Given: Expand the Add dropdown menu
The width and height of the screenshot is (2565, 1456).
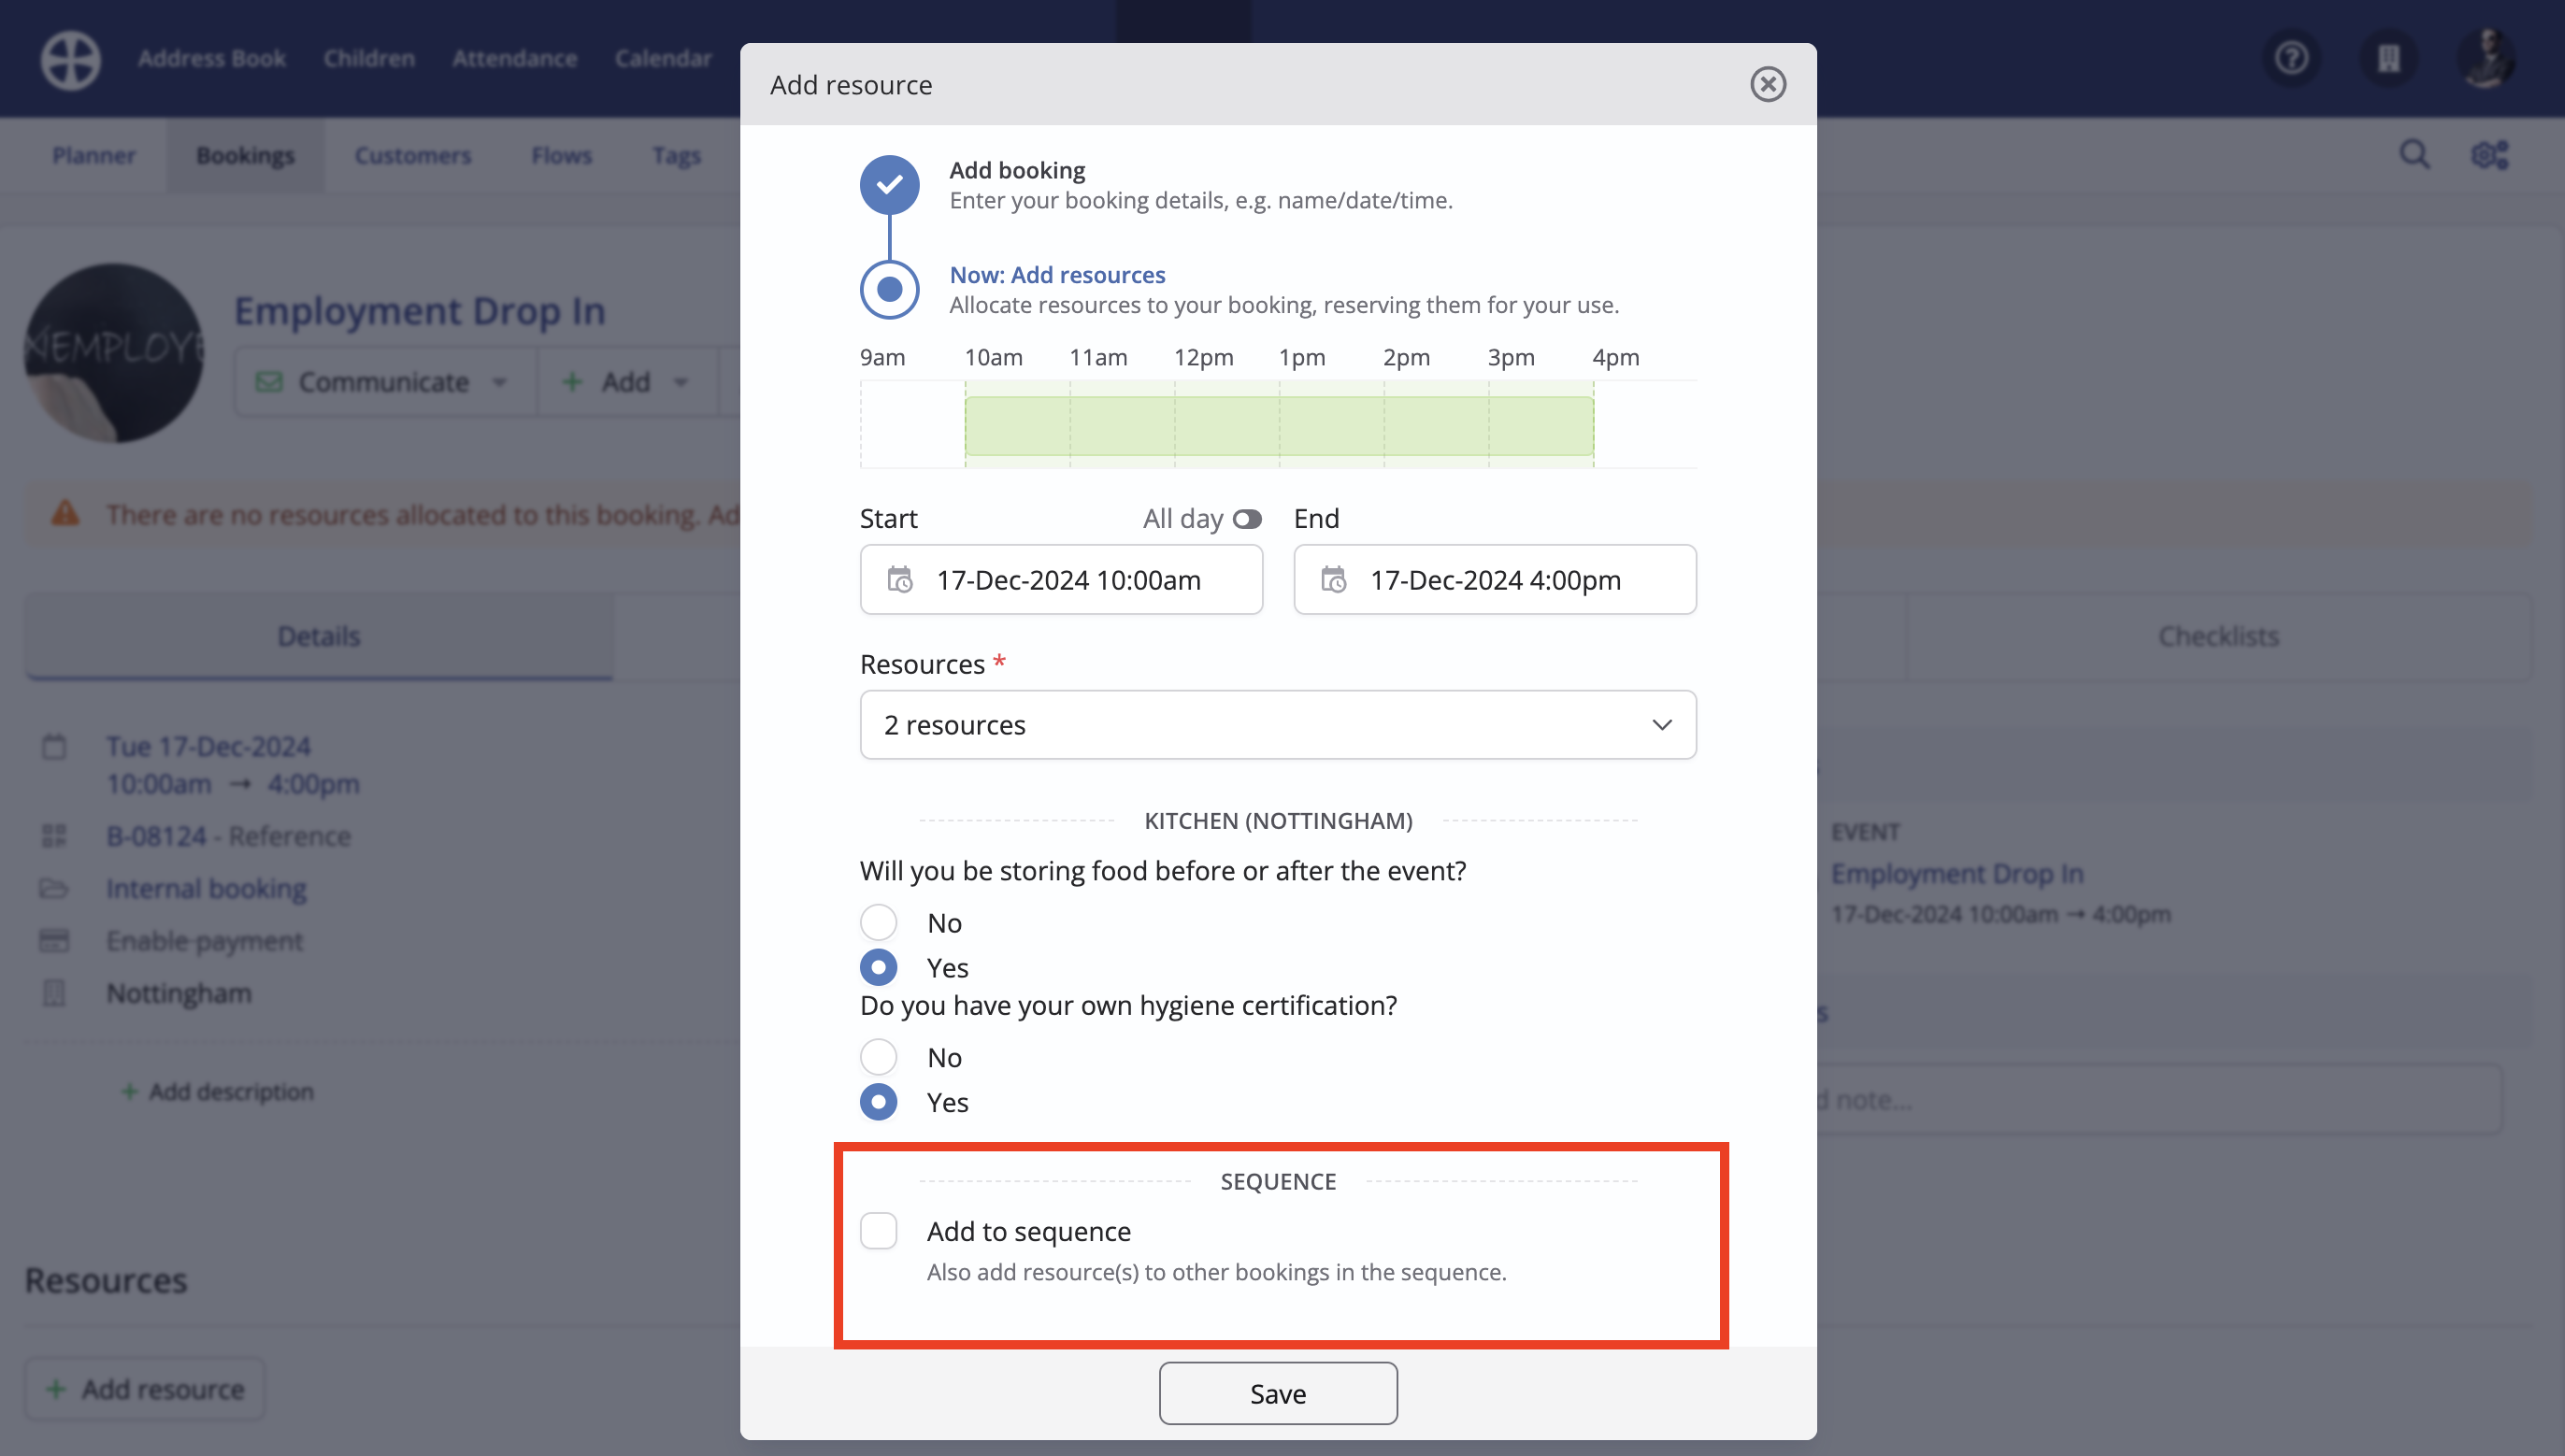Looking at the screenshot, I should click(680, 382).
